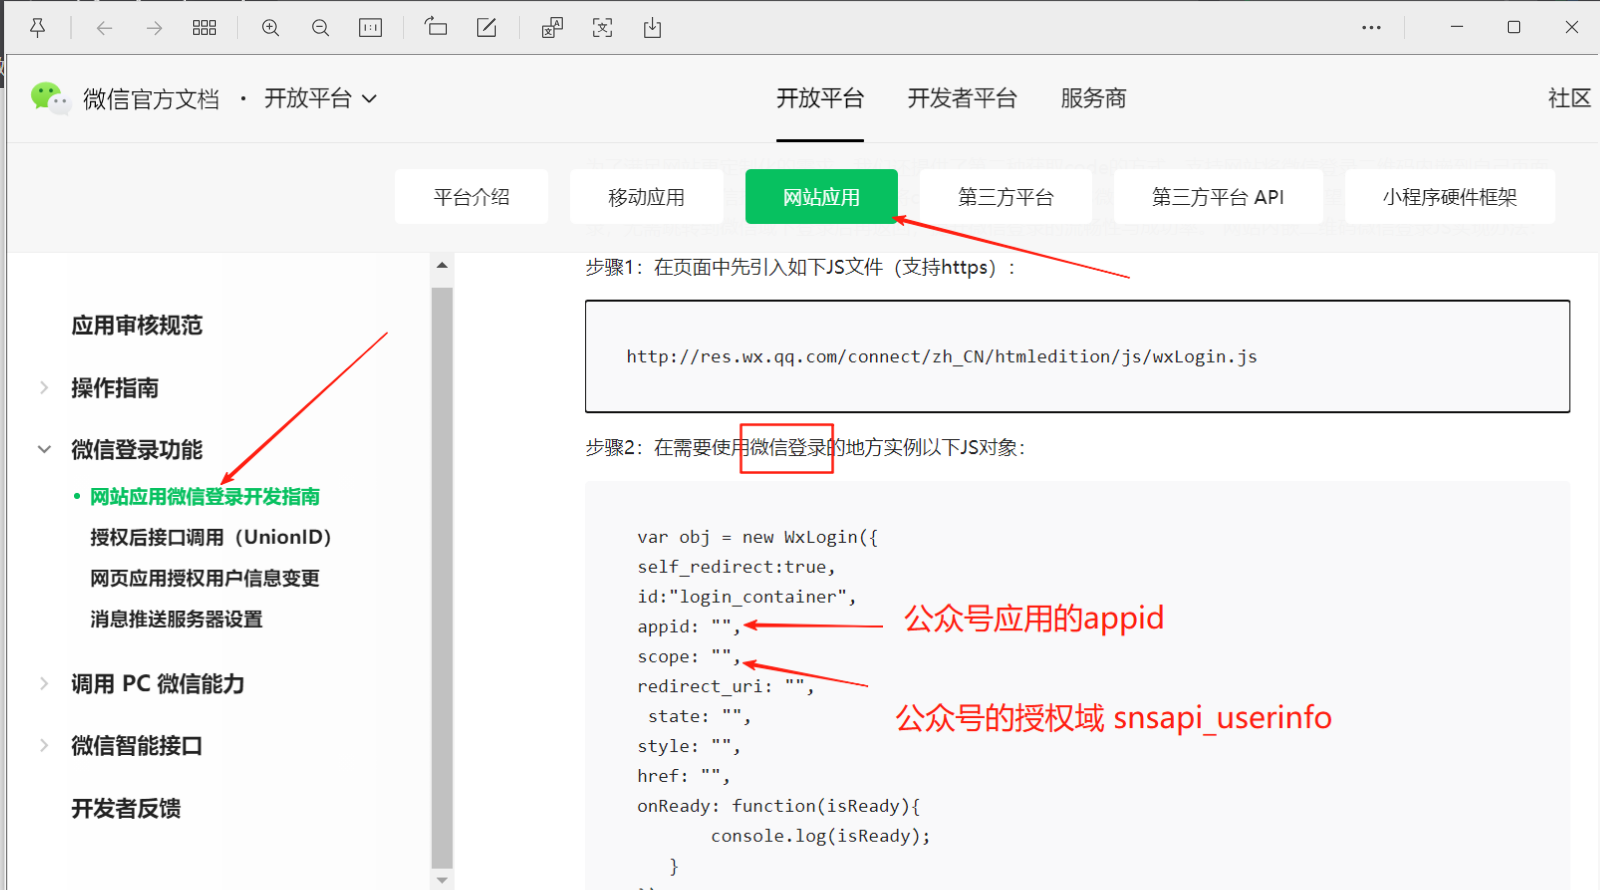Click the translate image icon
The height and width of the screenshot is (890, 1600).
[552, 28]
